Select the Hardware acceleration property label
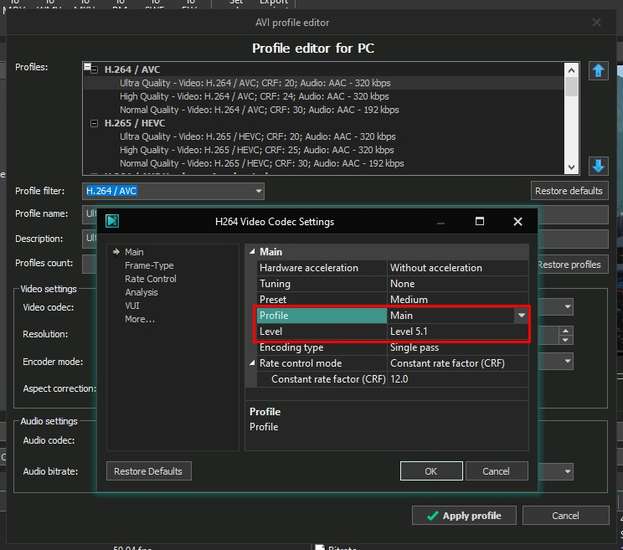The height and width of the screenshot is (550, 623). coord(321,268)
